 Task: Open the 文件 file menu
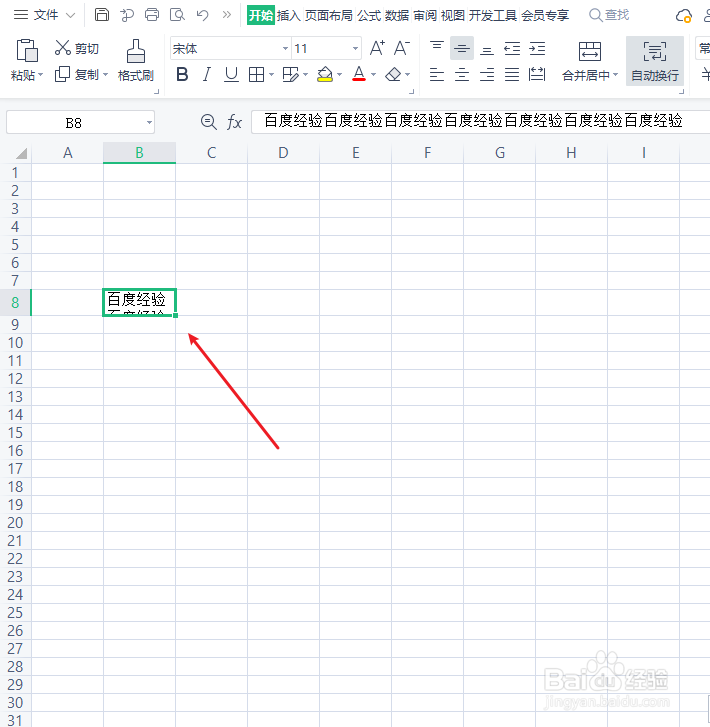point(46,15)
